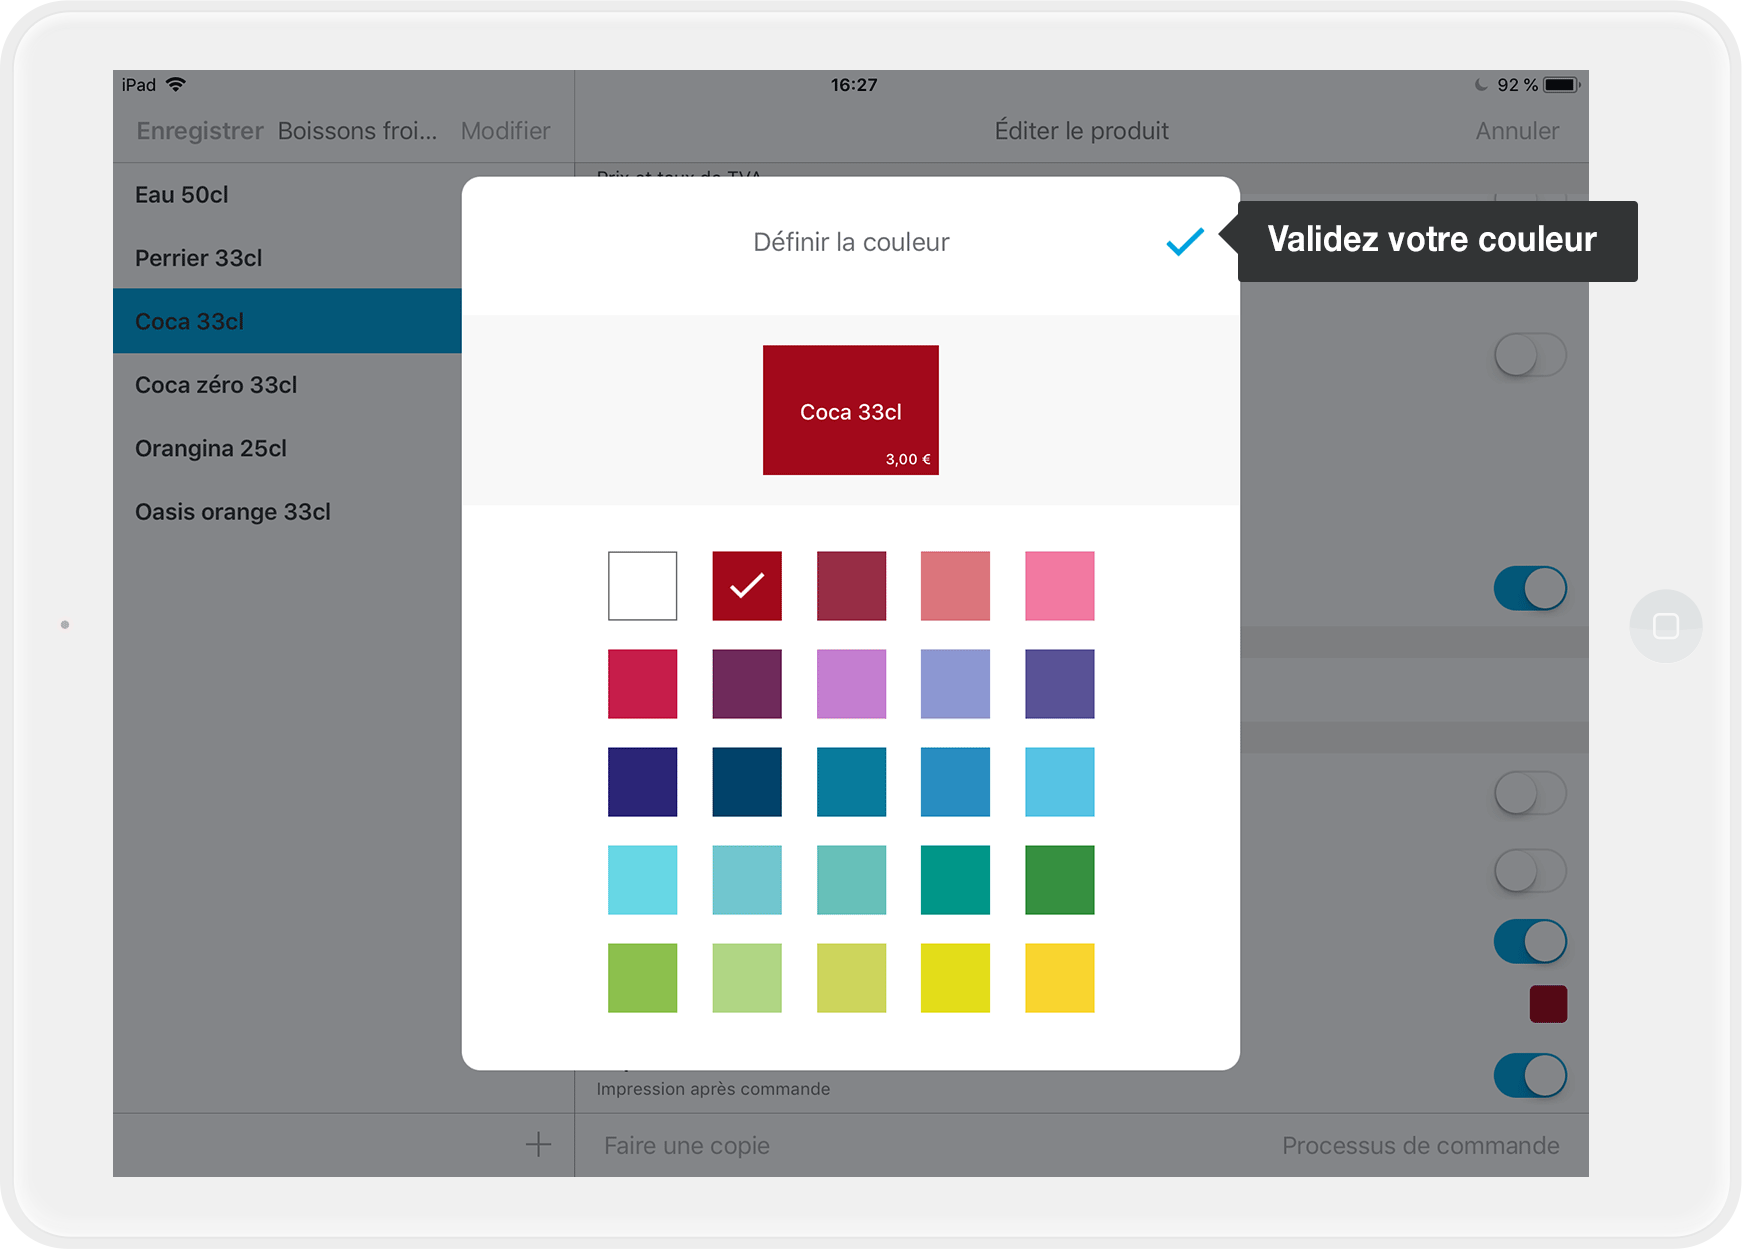The height and width of the screenshot is (1249, 1742).
Task: Tap Faire une copie
Action: tap(687, 1146)
